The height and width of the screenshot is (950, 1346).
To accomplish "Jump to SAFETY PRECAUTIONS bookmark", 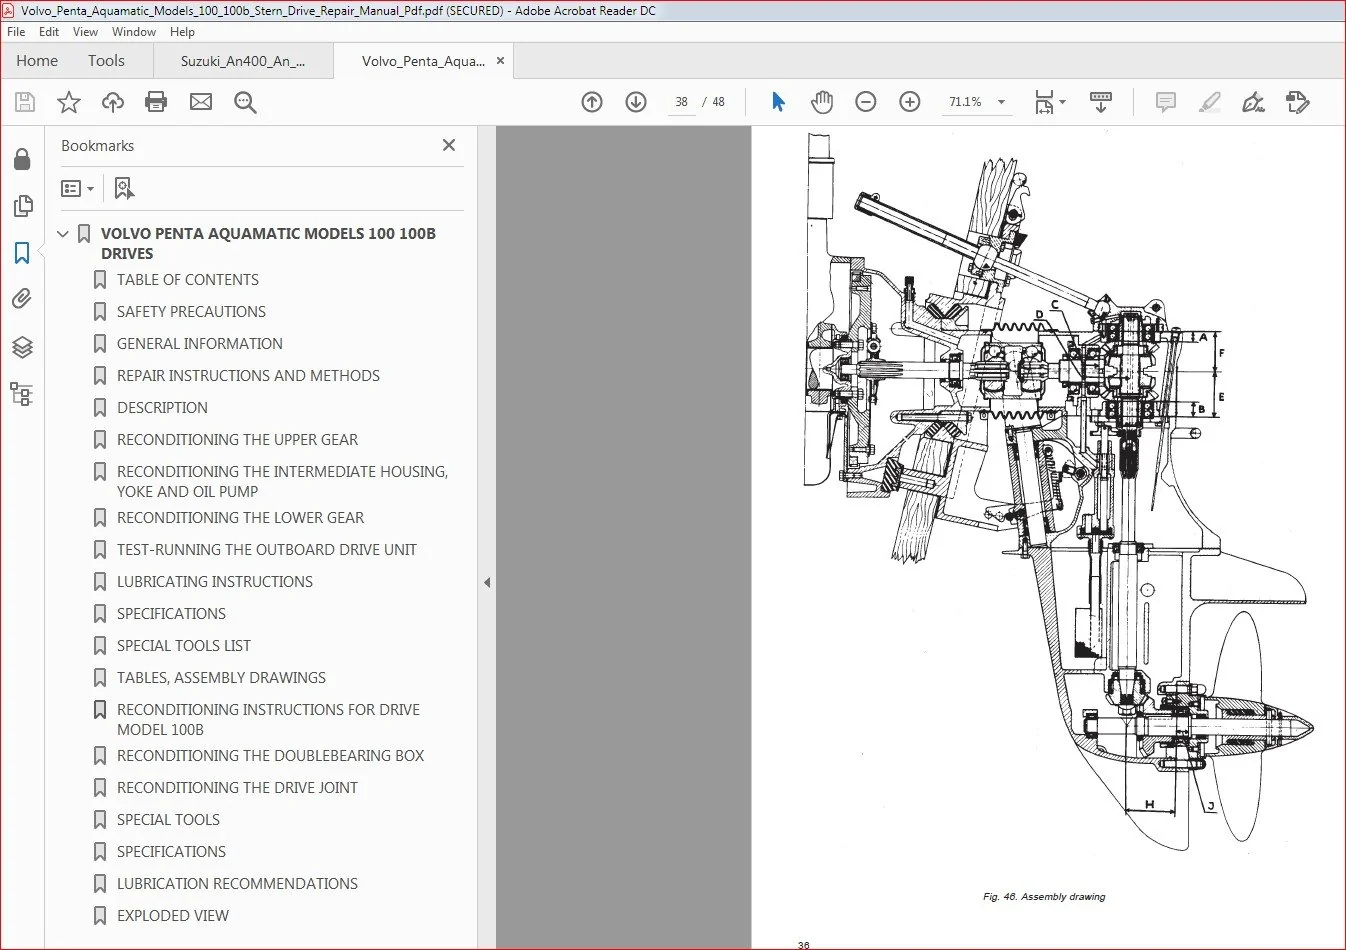I will coord(191,312).
